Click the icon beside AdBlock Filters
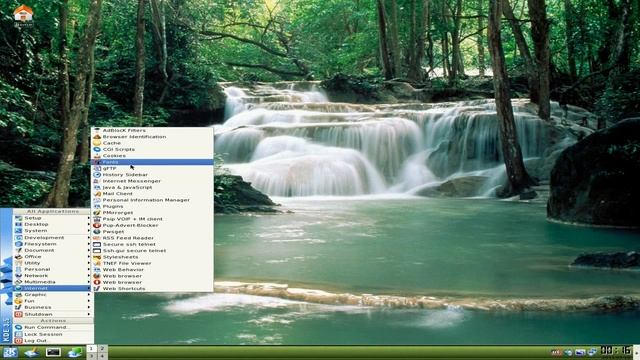 tap(97, 131)
